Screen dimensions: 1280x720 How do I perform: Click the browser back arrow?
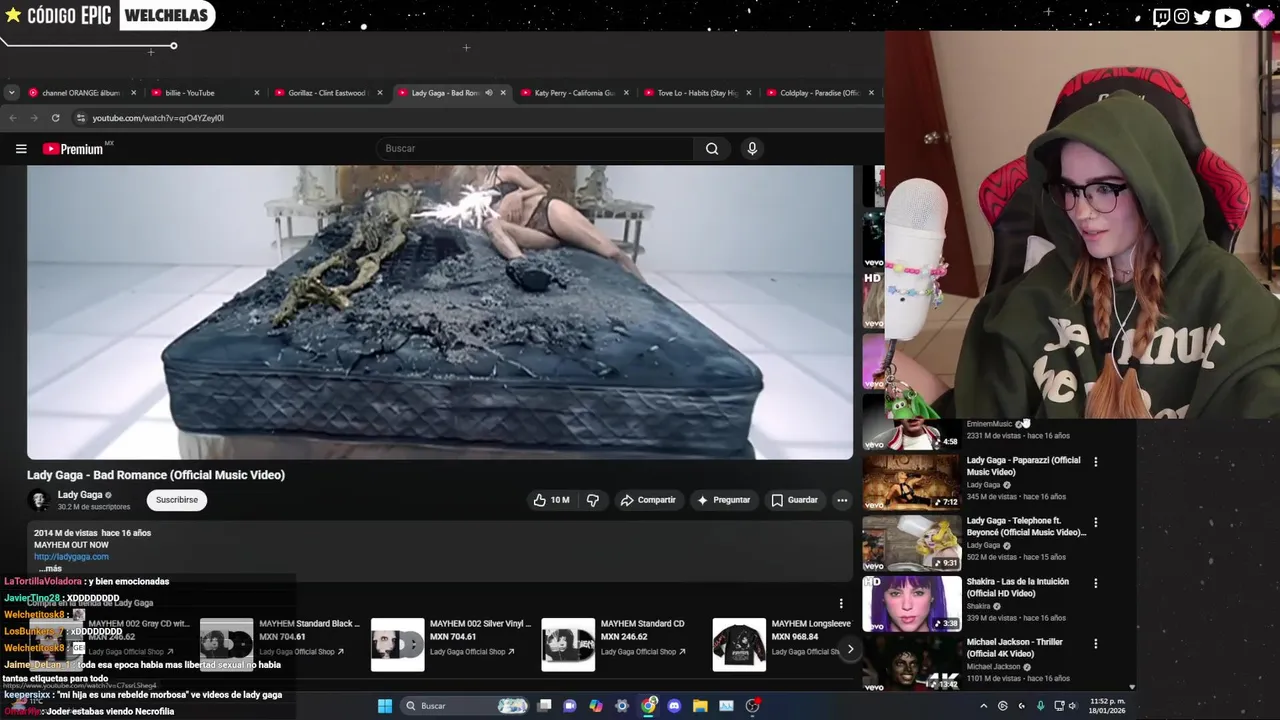(x=13, y=118)
